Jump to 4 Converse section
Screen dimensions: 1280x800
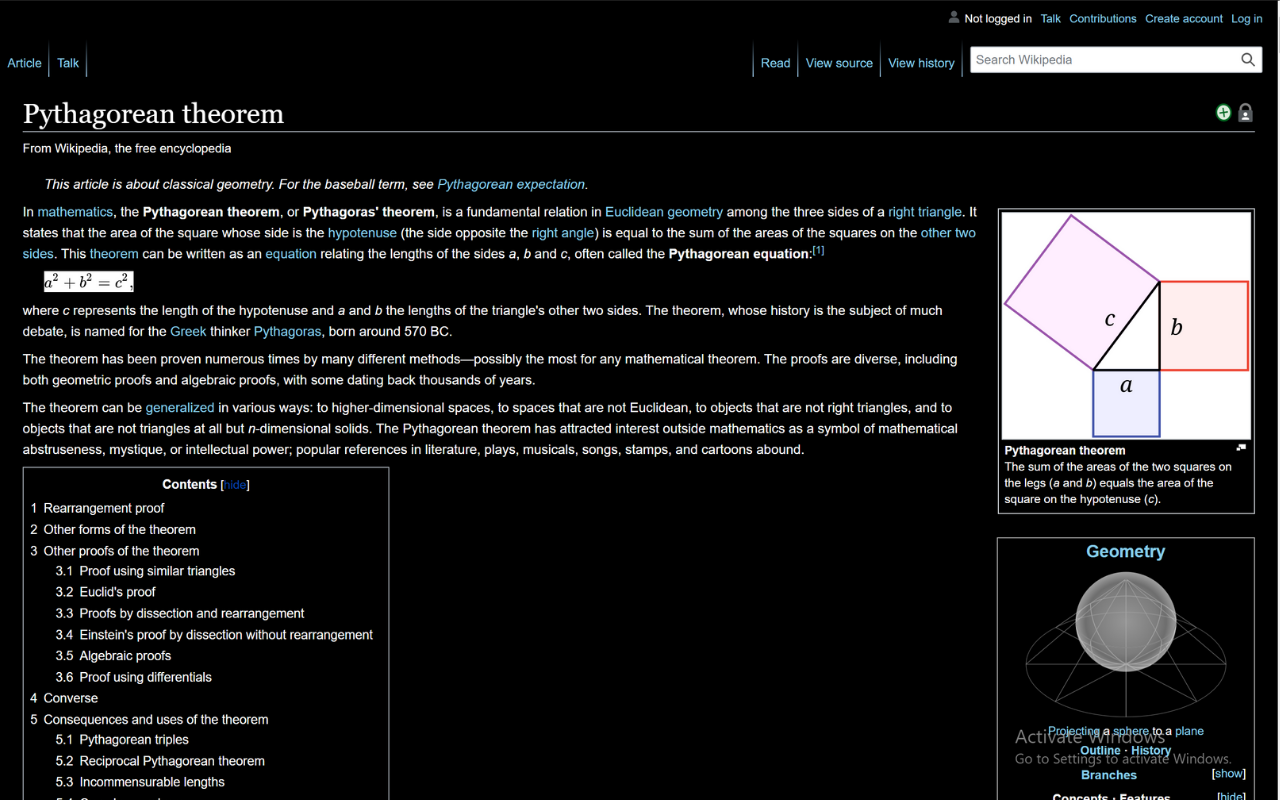pyautogui.click(x=64, y=698)
